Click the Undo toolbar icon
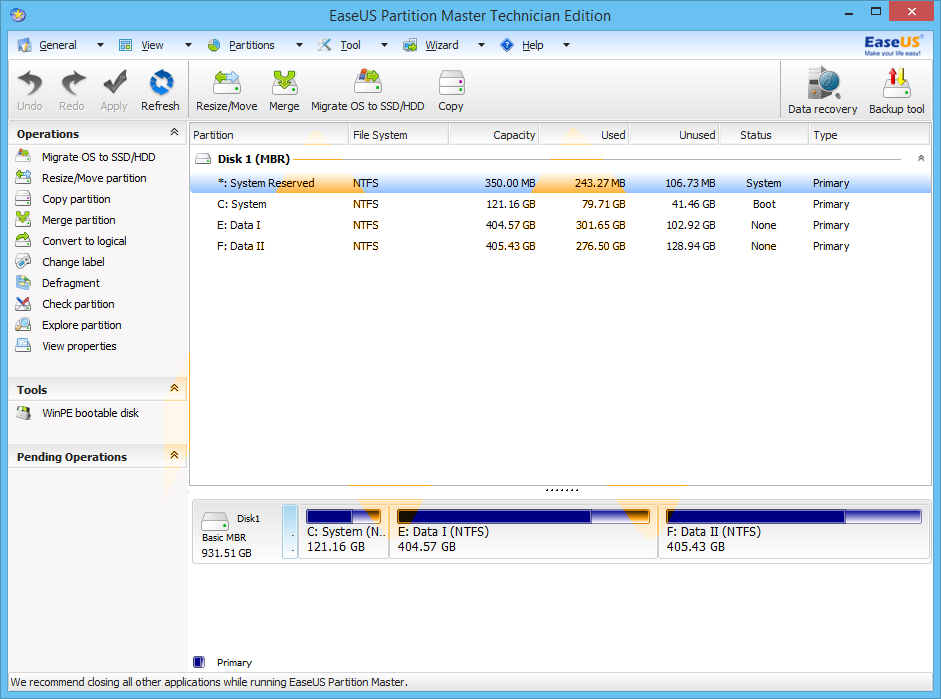The height and width of the screenshot is (699, 941). tap(29, 90)
